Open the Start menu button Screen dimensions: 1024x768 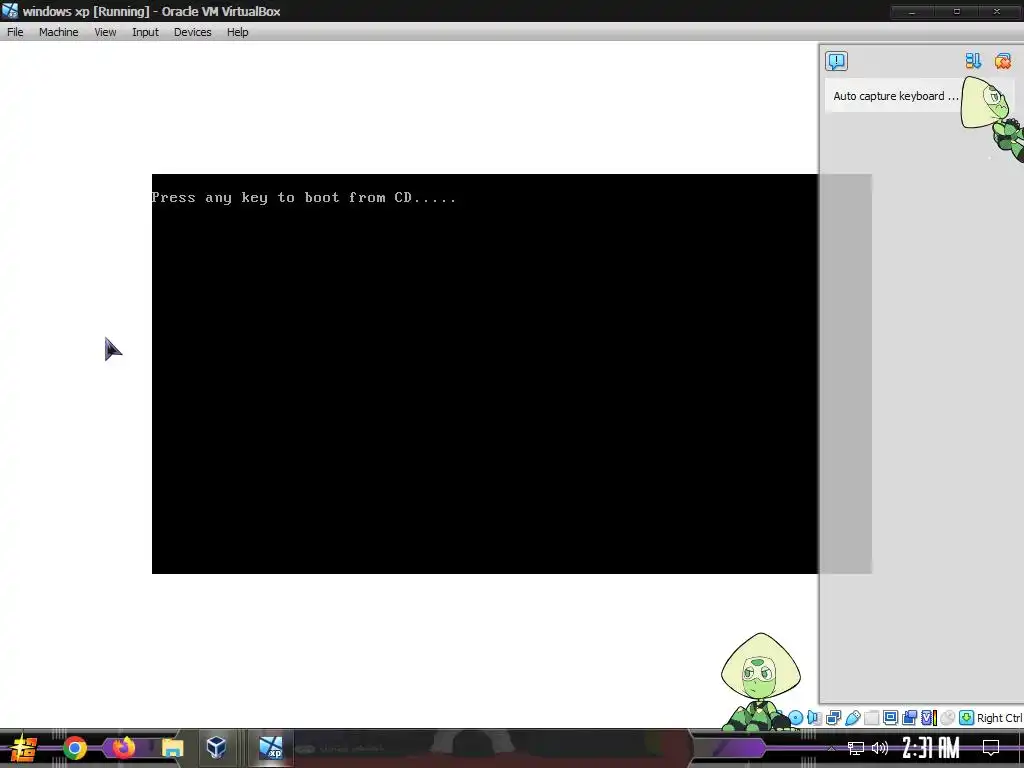(x=24, y=748)
